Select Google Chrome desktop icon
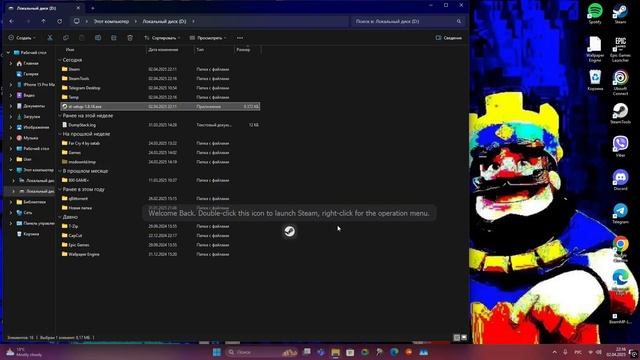The image size is (640, 360). click(x=620, y=249)
